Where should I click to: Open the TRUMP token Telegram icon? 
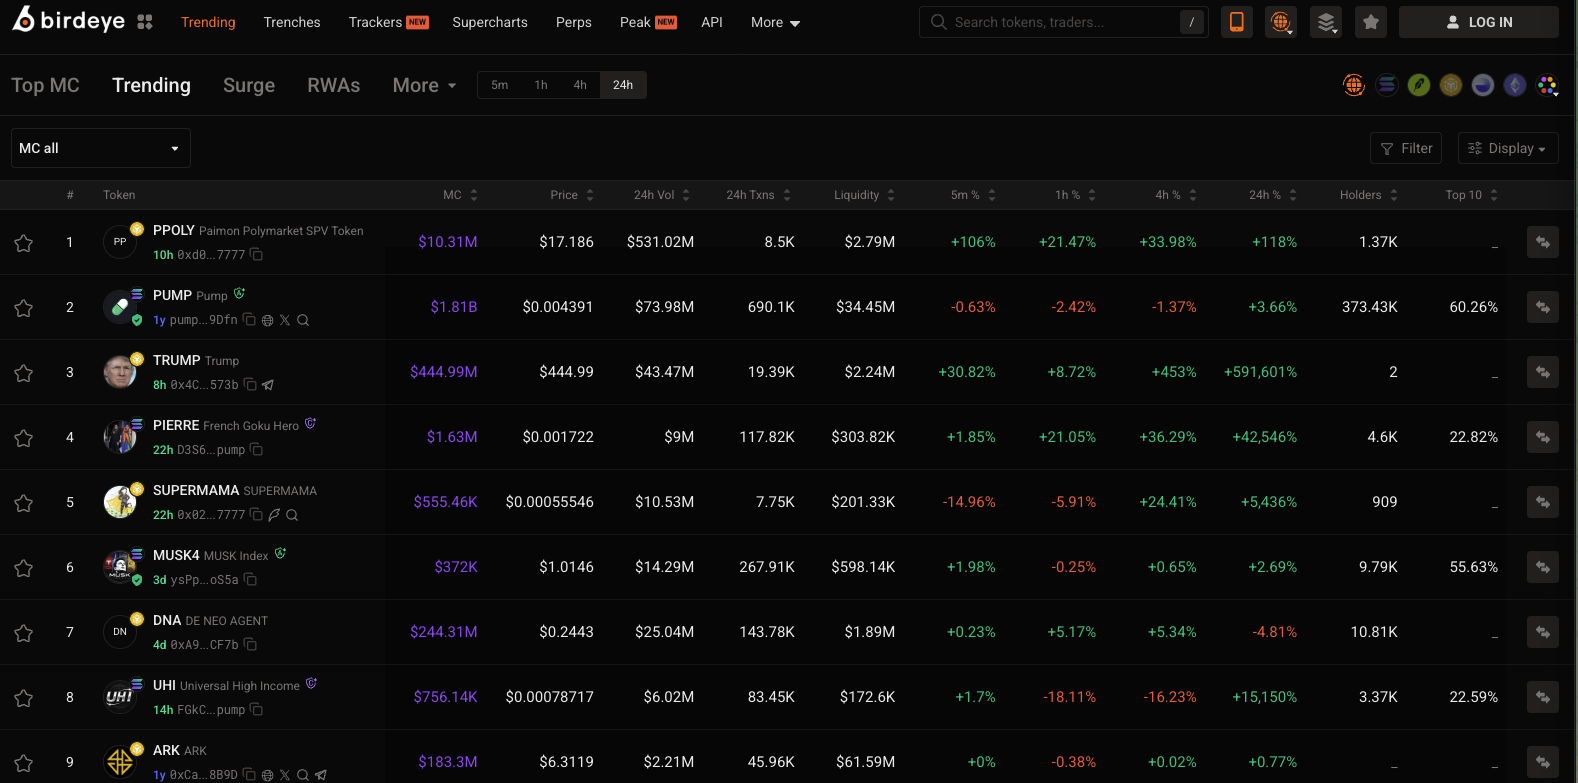[x=268, y=385]
